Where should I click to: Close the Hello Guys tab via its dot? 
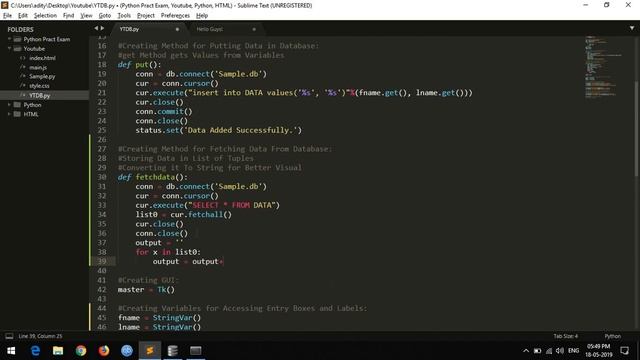tap(254, 29)
